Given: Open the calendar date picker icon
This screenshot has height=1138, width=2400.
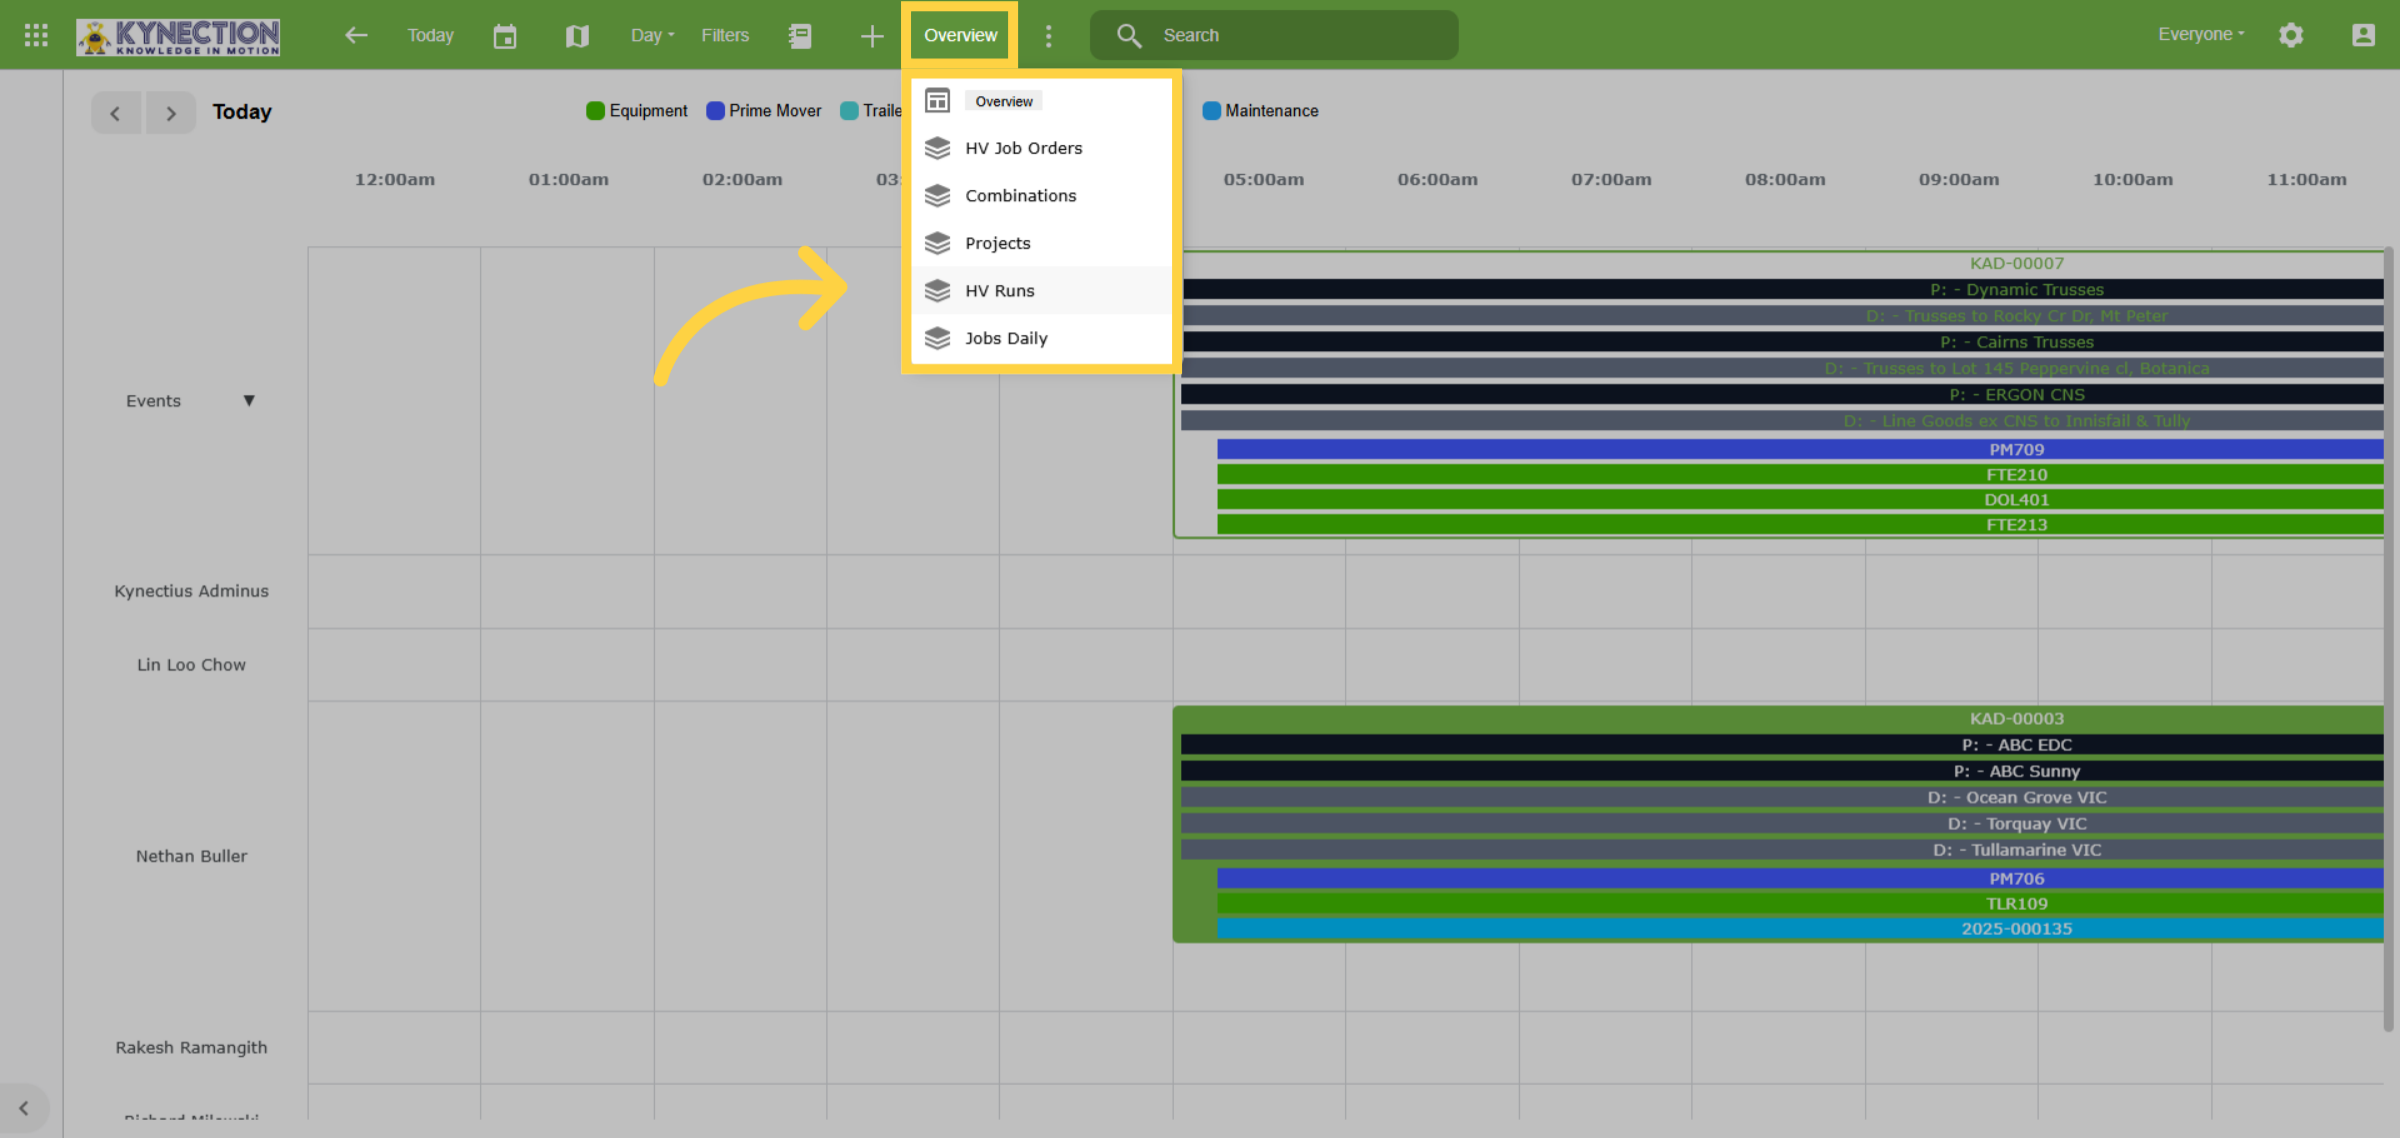Looking at the screenshot, I should tap(505, 36).
